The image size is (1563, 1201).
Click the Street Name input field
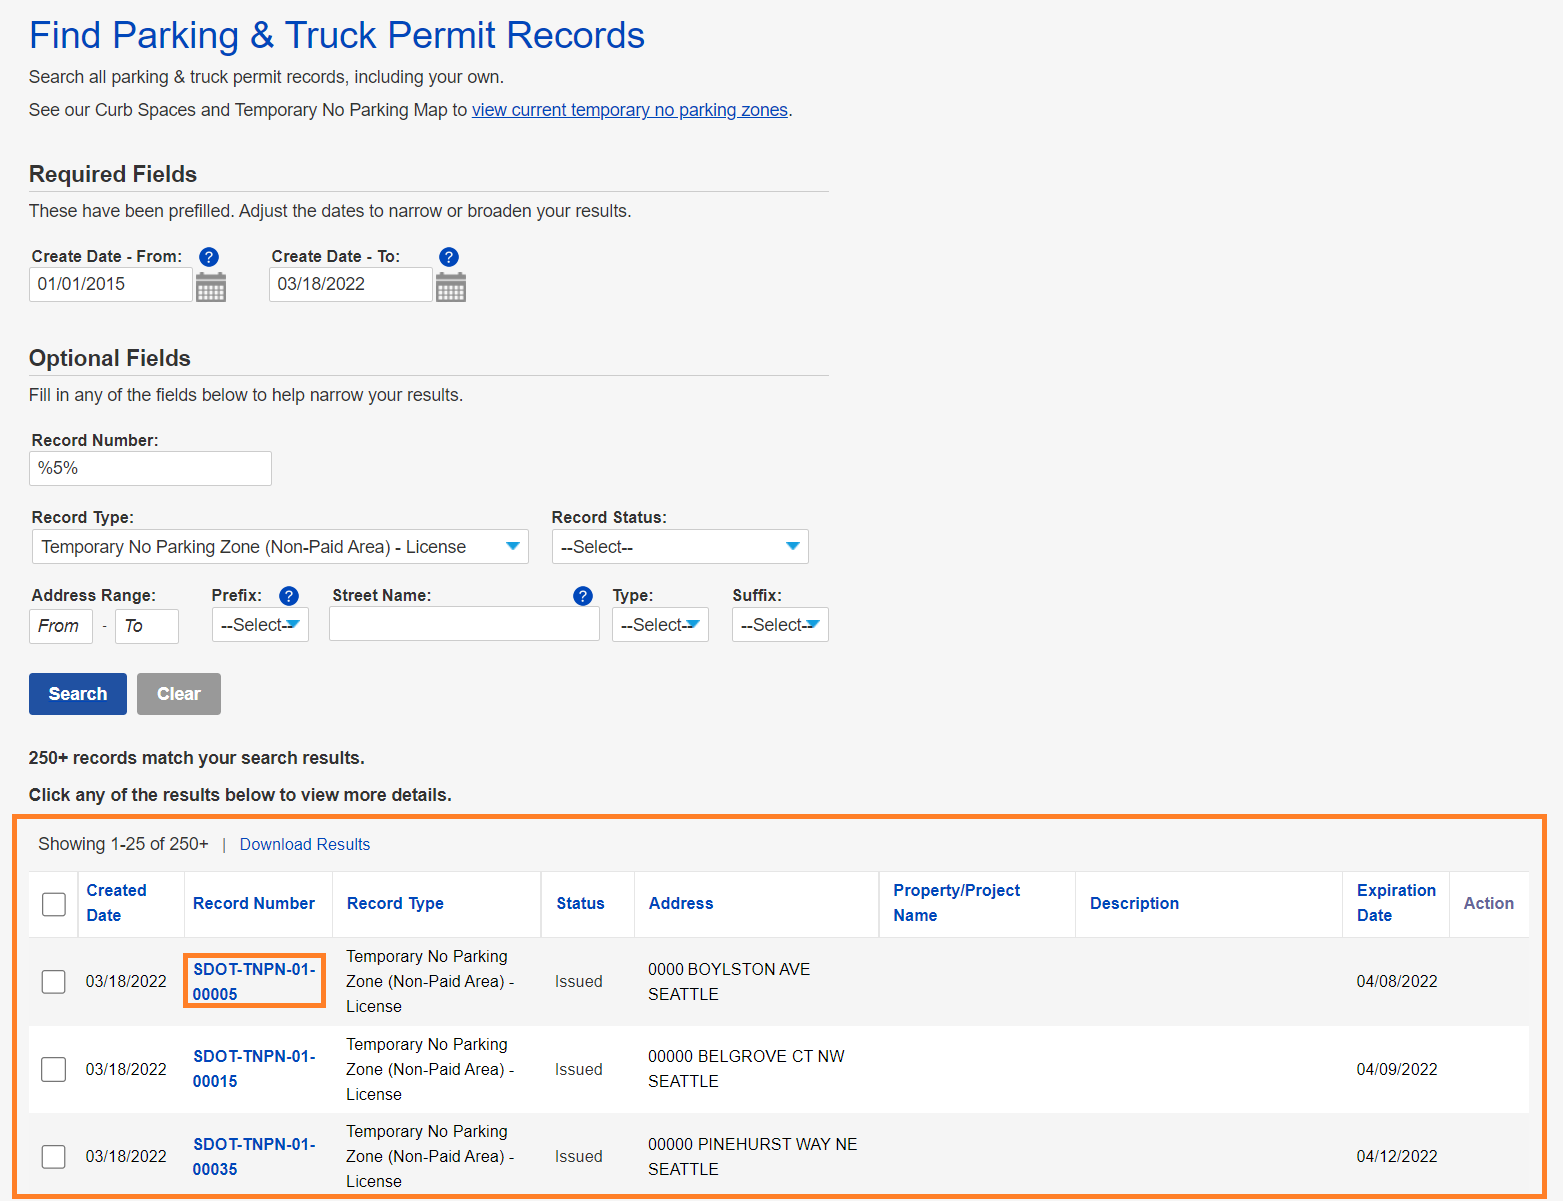[x=463, y=623]
